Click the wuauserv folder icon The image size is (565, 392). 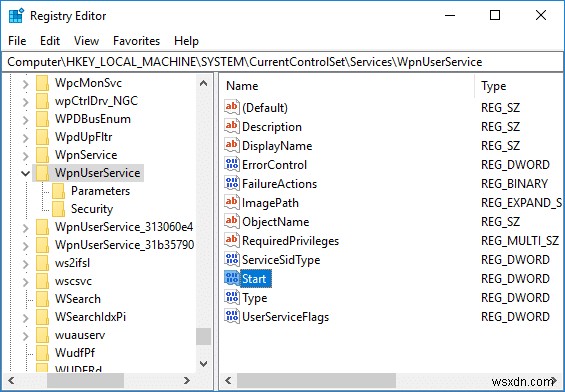[43, 335]
